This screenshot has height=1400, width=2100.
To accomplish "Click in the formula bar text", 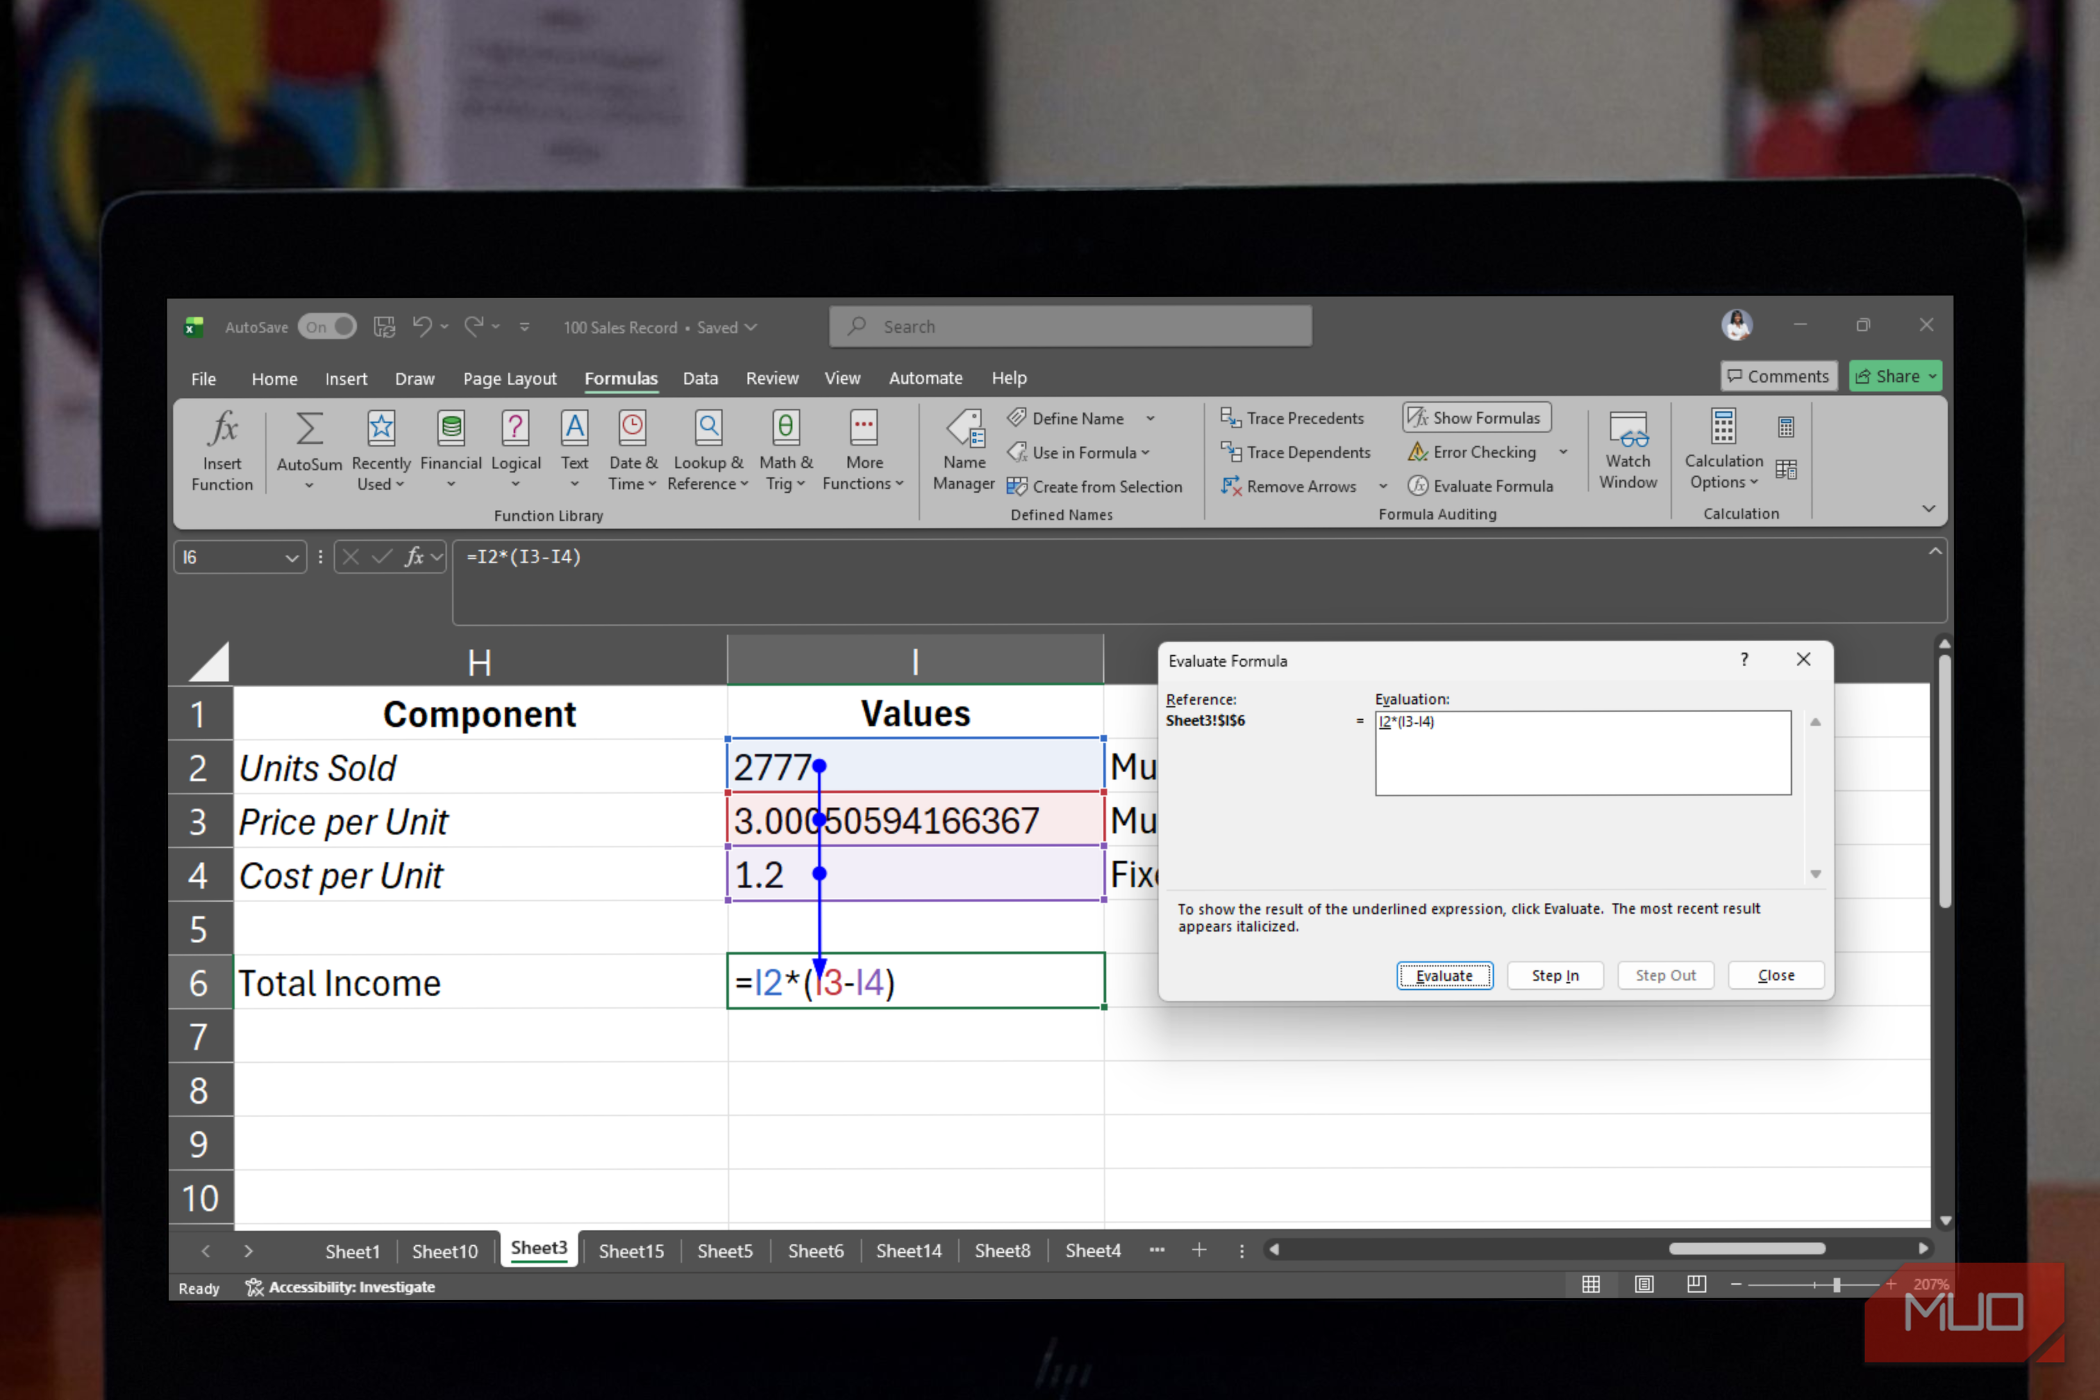I will (524, 557).
